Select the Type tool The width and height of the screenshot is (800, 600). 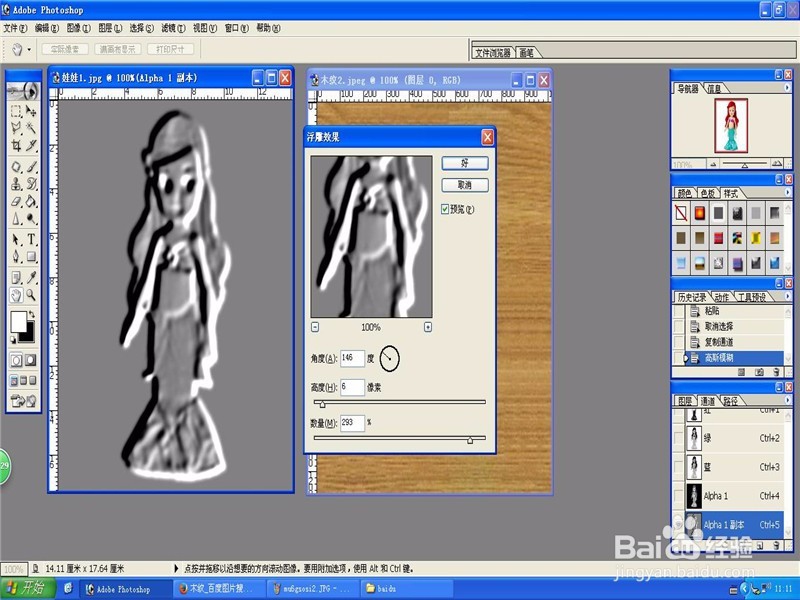click(x=31, y=239)
